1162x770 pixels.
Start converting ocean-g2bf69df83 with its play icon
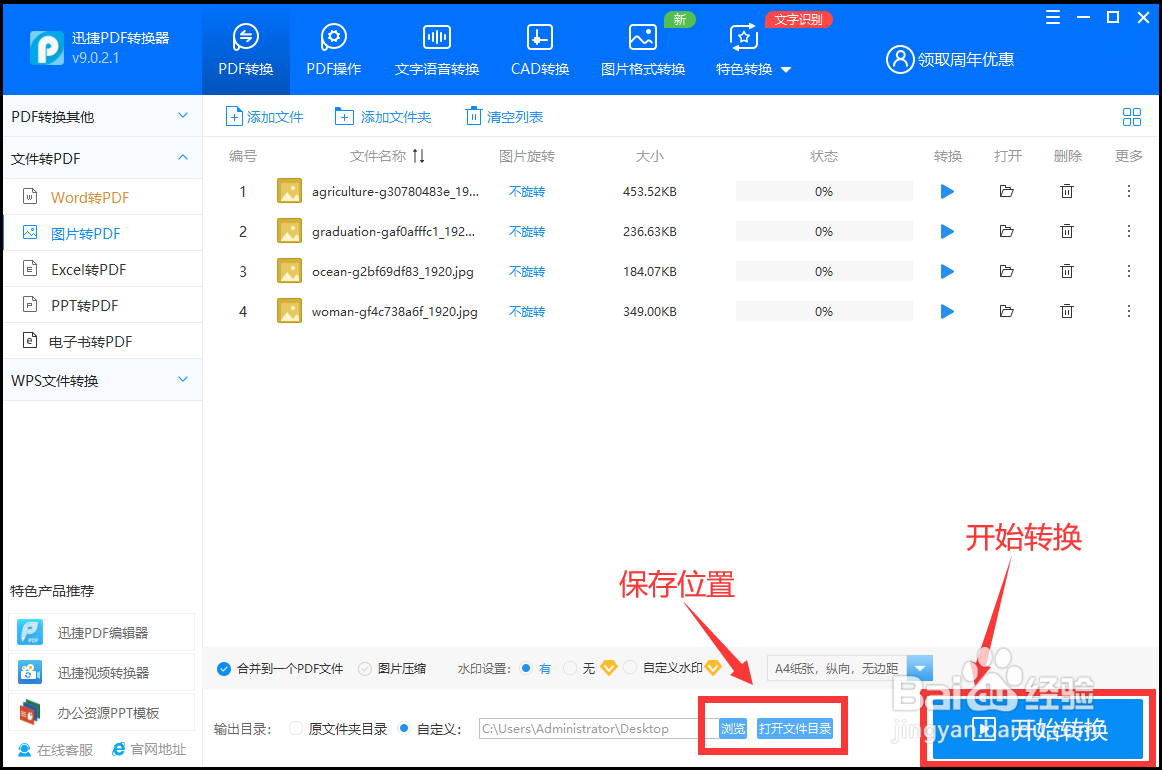pos(947,270)
